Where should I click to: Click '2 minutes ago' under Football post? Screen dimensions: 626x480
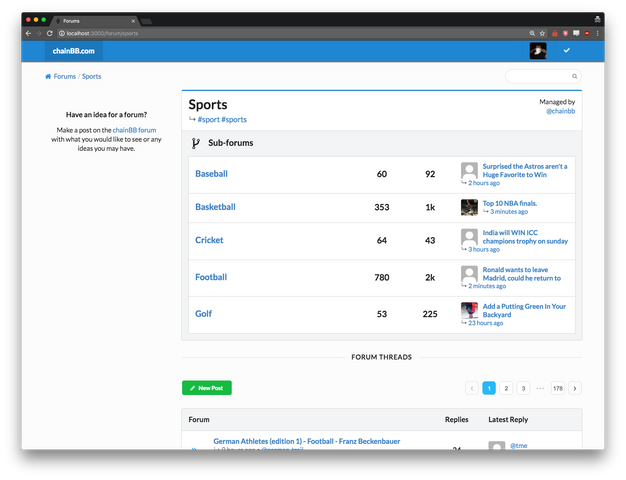tap(487, 286)
